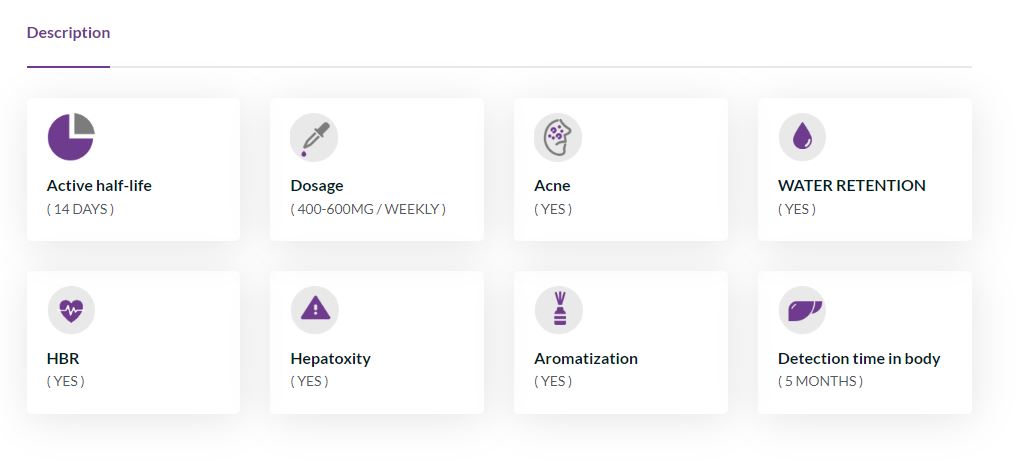Select the Active half-life heading

pyautogui.click(x=99, y=186)
